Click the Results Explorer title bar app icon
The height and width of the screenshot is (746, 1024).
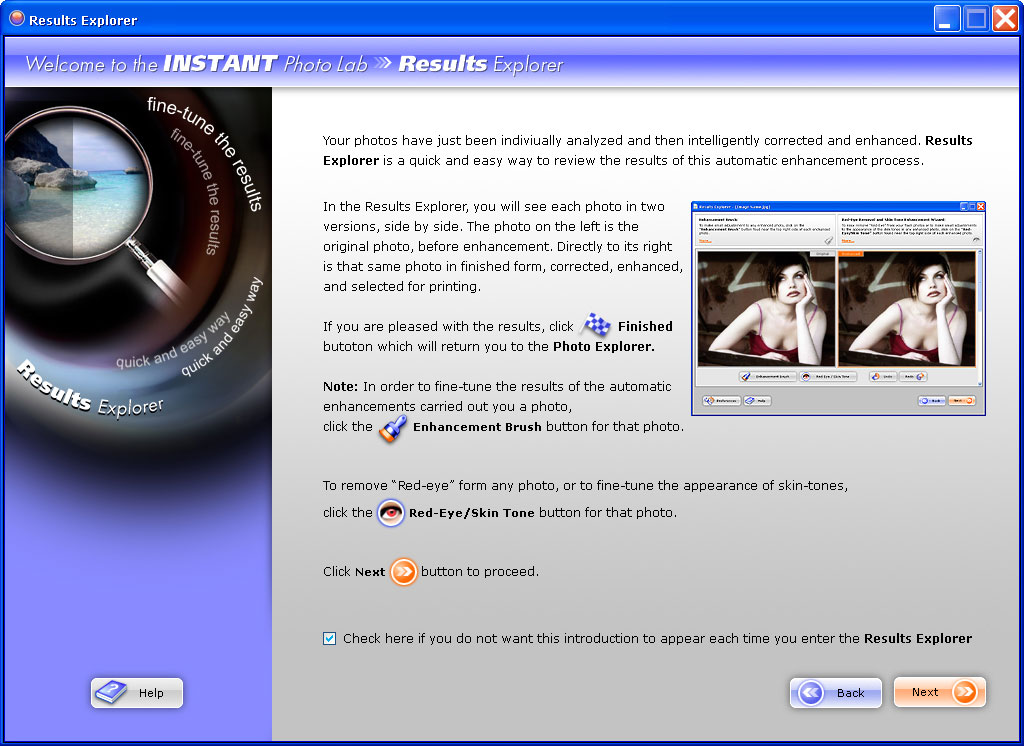[16, 19]
